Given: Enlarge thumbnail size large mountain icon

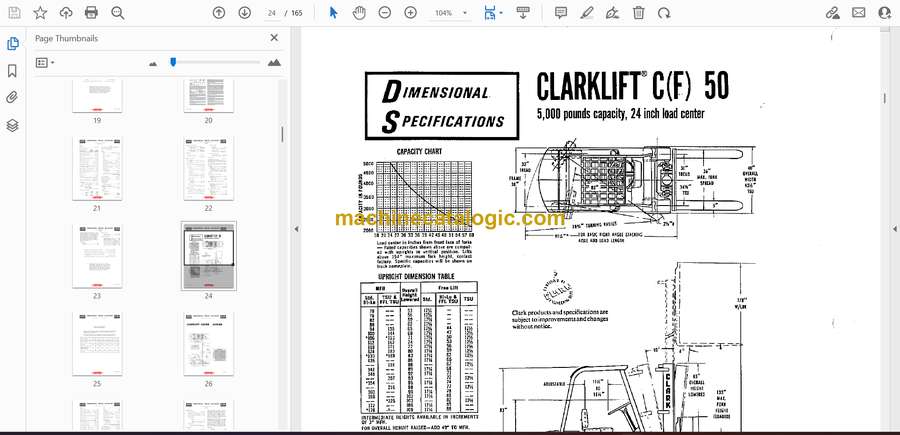Looking at the screenshot, I should pyautogui.click(x=274, y=63).
